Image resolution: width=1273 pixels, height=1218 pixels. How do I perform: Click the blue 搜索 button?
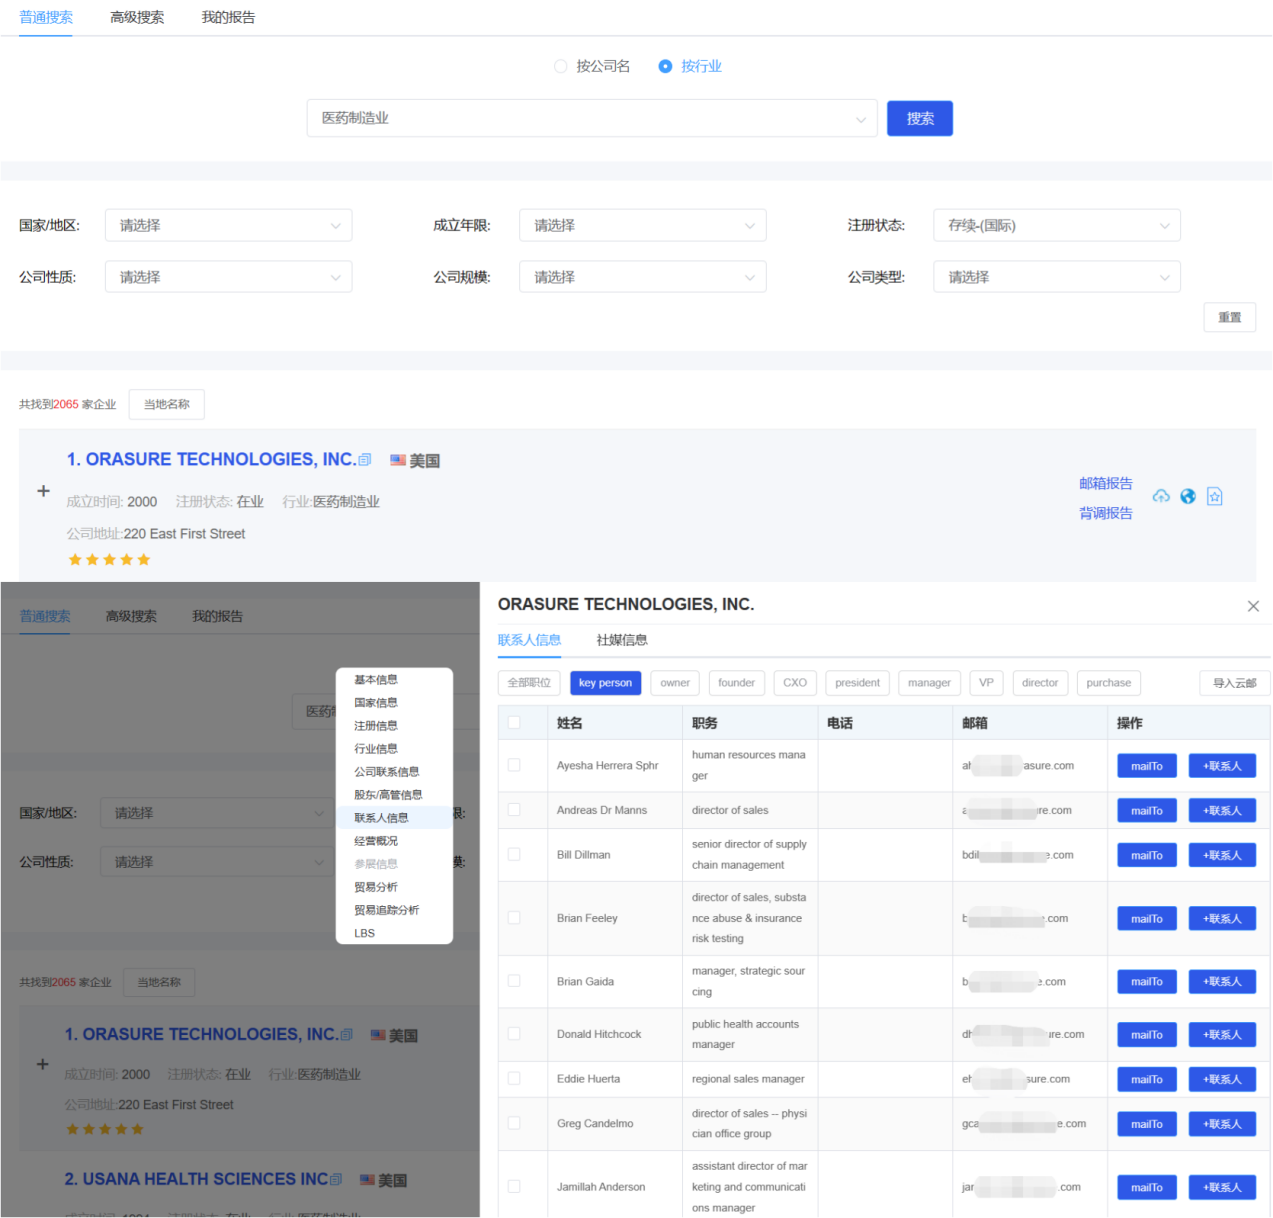920,118
